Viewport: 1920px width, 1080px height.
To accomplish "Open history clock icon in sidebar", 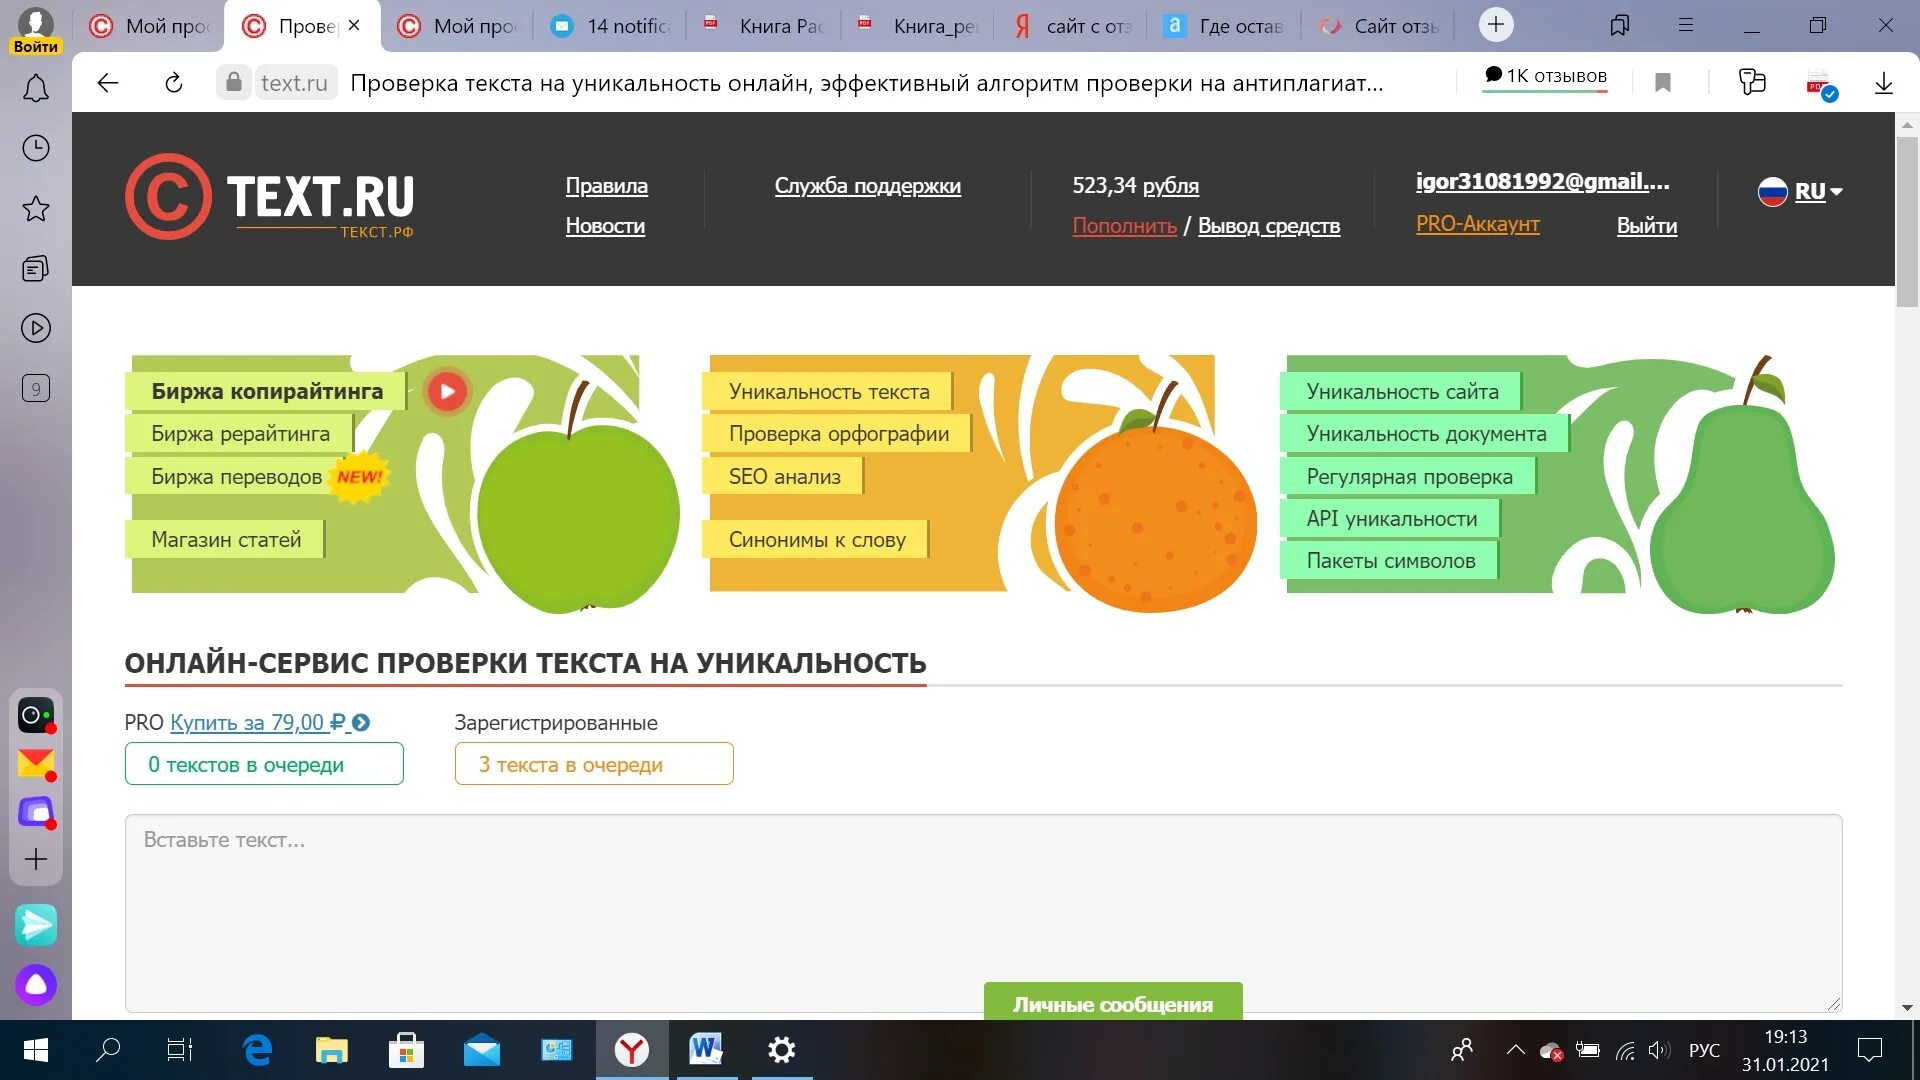I will pyautogui.click(x=36, y=149).
